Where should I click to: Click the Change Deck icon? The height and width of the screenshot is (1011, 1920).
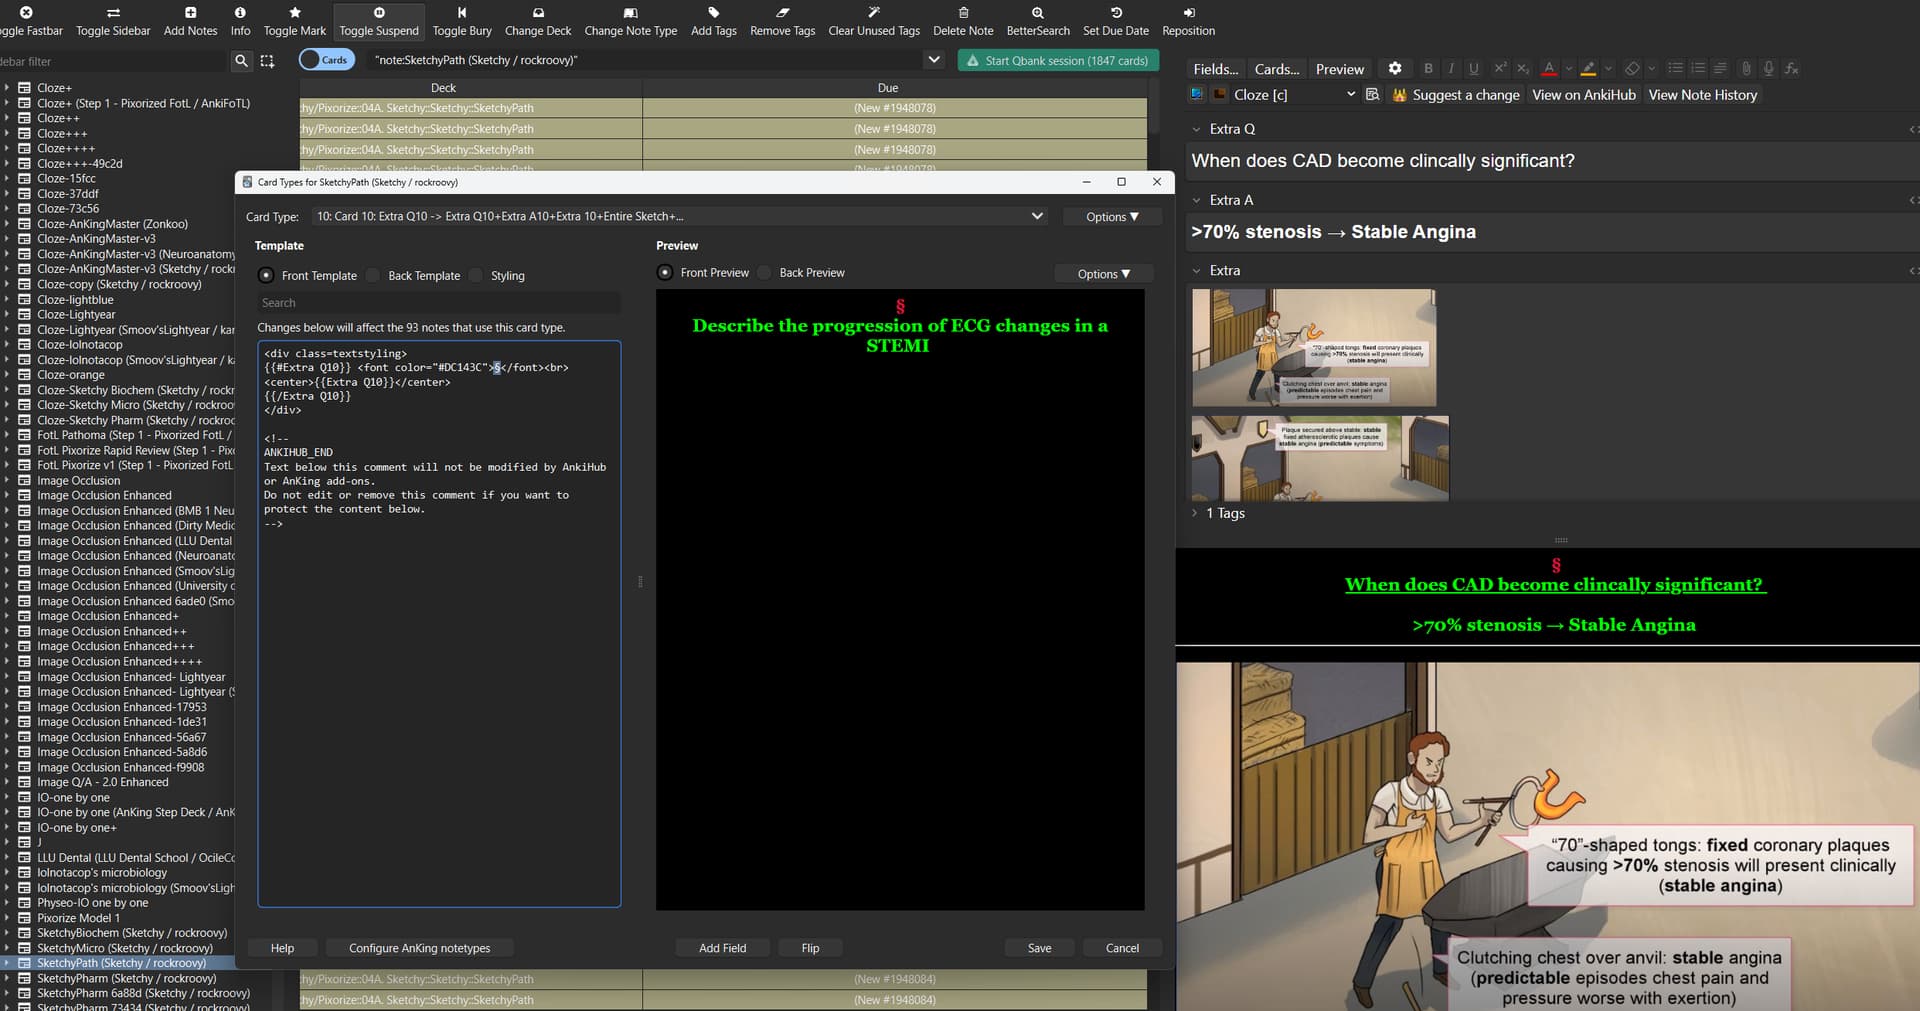click(538, 13)
